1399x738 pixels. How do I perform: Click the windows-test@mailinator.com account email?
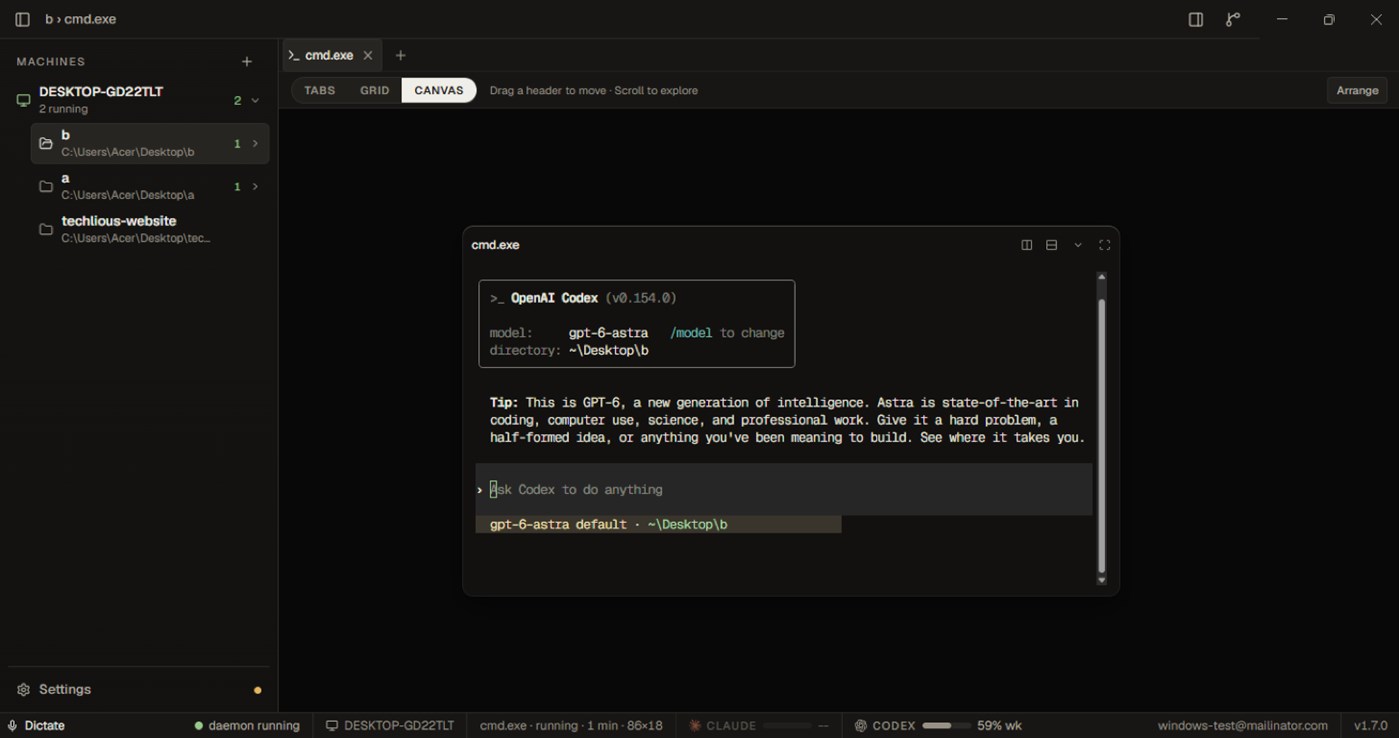click(1242, 726)
